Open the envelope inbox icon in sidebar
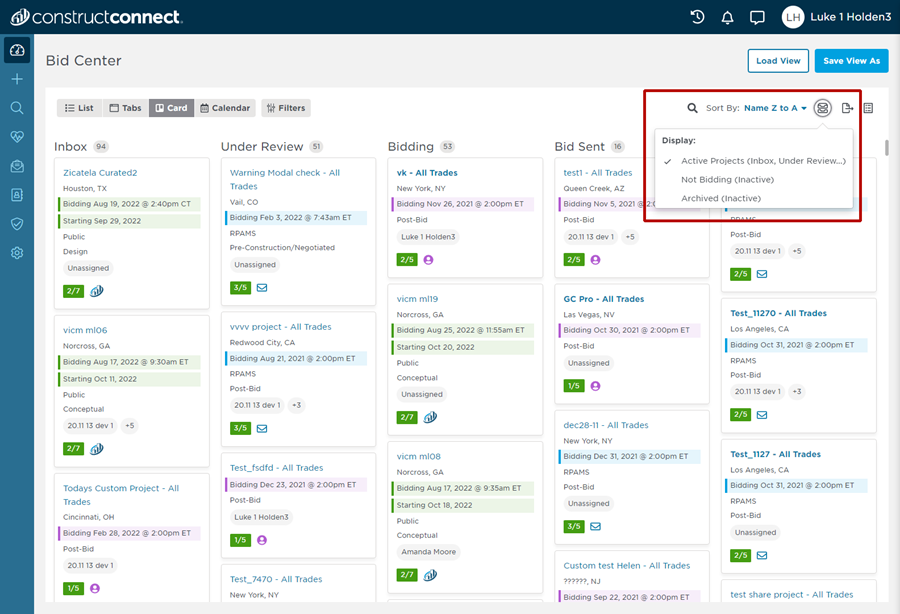The image size is (900, 614). click(x=17, y=166)
